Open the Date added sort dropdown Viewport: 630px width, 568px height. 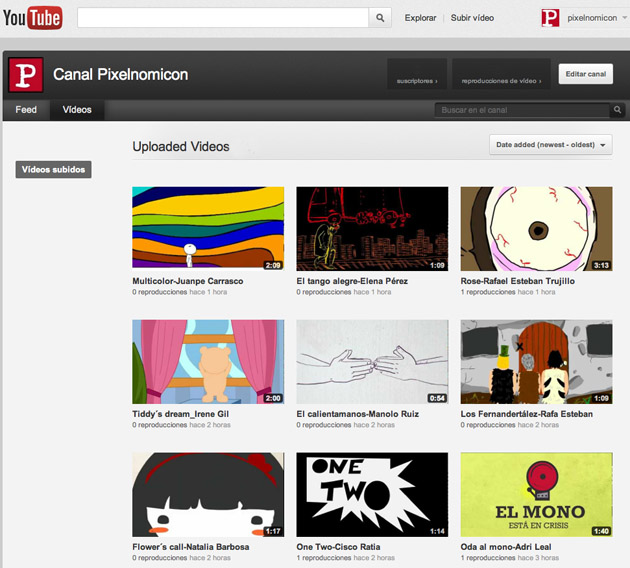click(551, 145)
